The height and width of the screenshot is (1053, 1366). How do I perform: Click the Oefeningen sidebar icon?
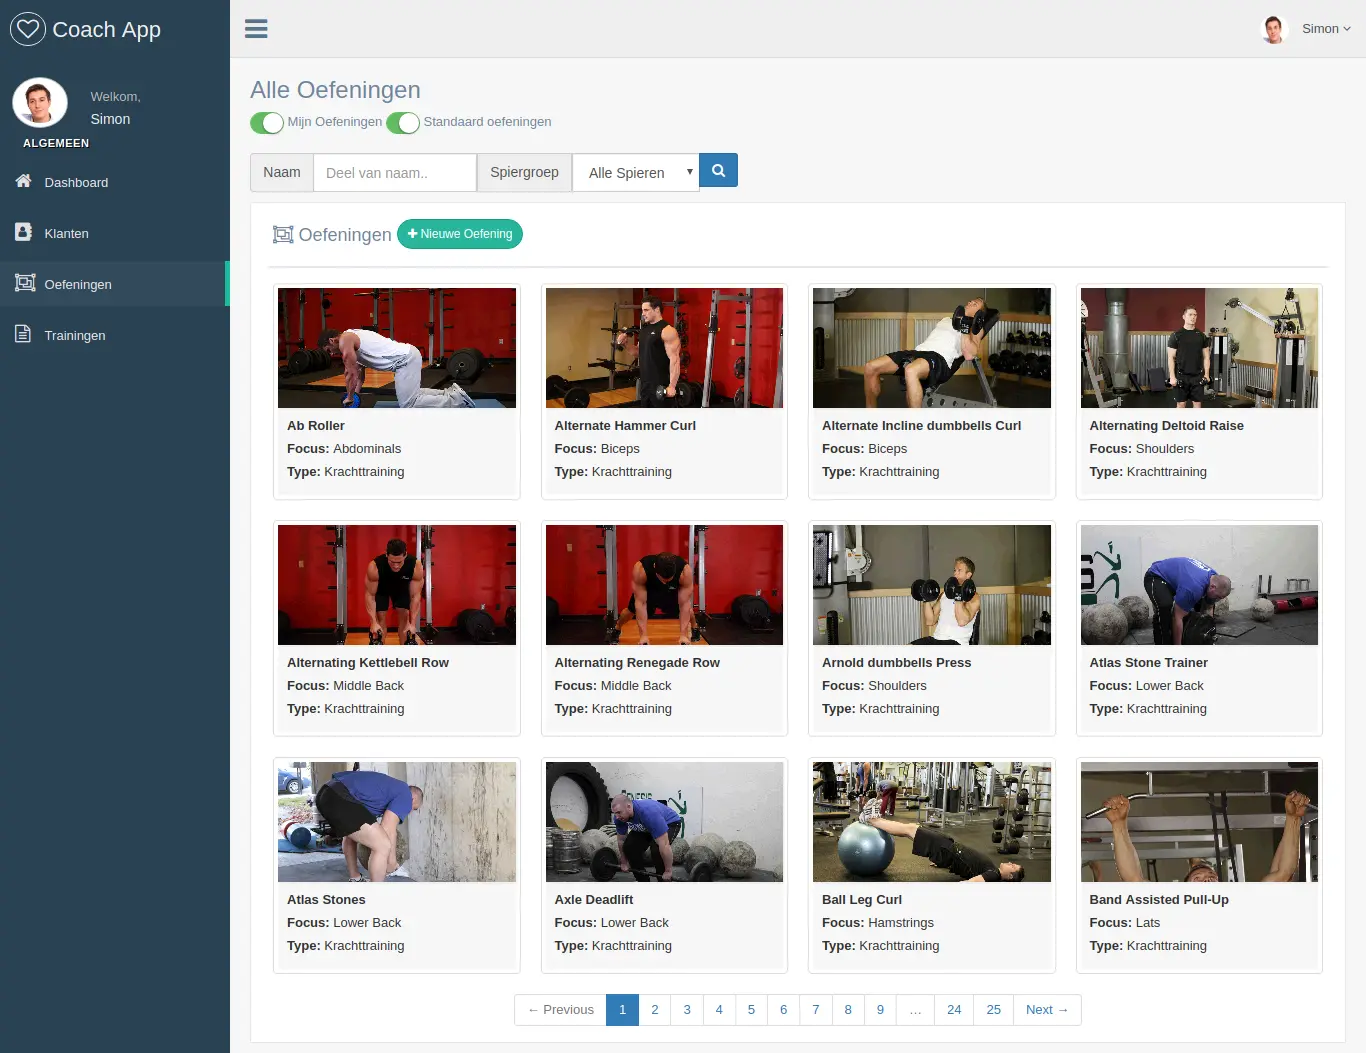pos(25,283)
